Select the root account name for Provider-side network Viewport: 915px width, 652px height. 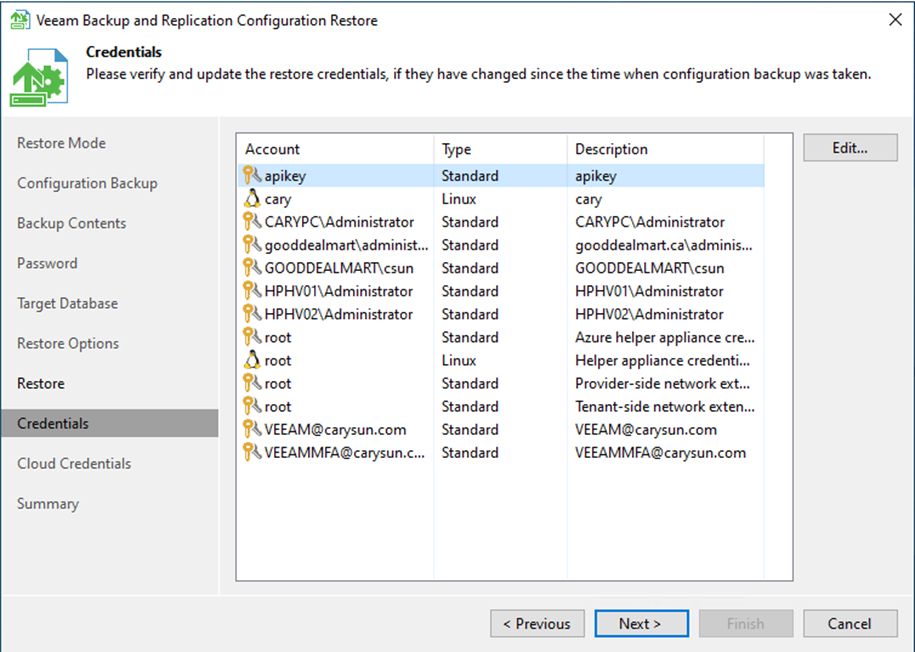278,383
